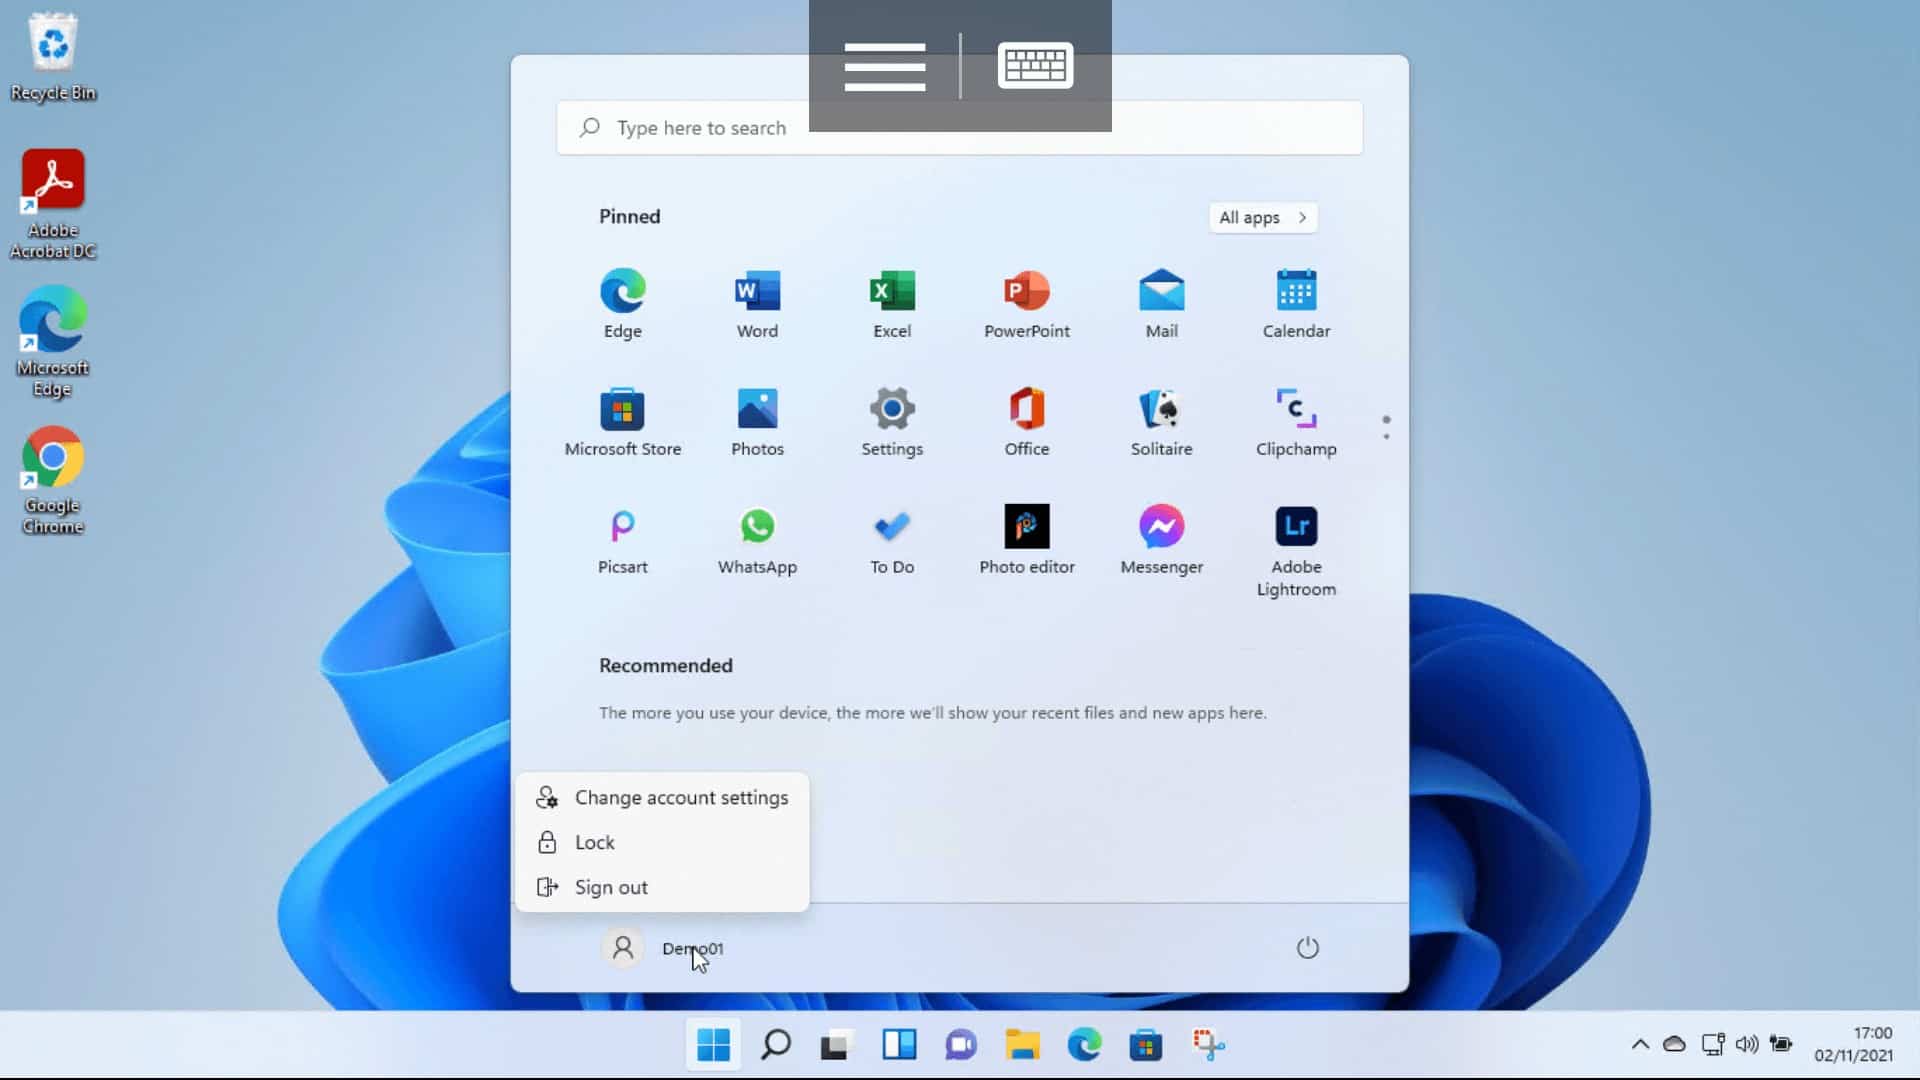Open the hamburger menu in top overlay
This screenshot has height=1080, width=1920.
pyautogui.click(x=884, y=67)
